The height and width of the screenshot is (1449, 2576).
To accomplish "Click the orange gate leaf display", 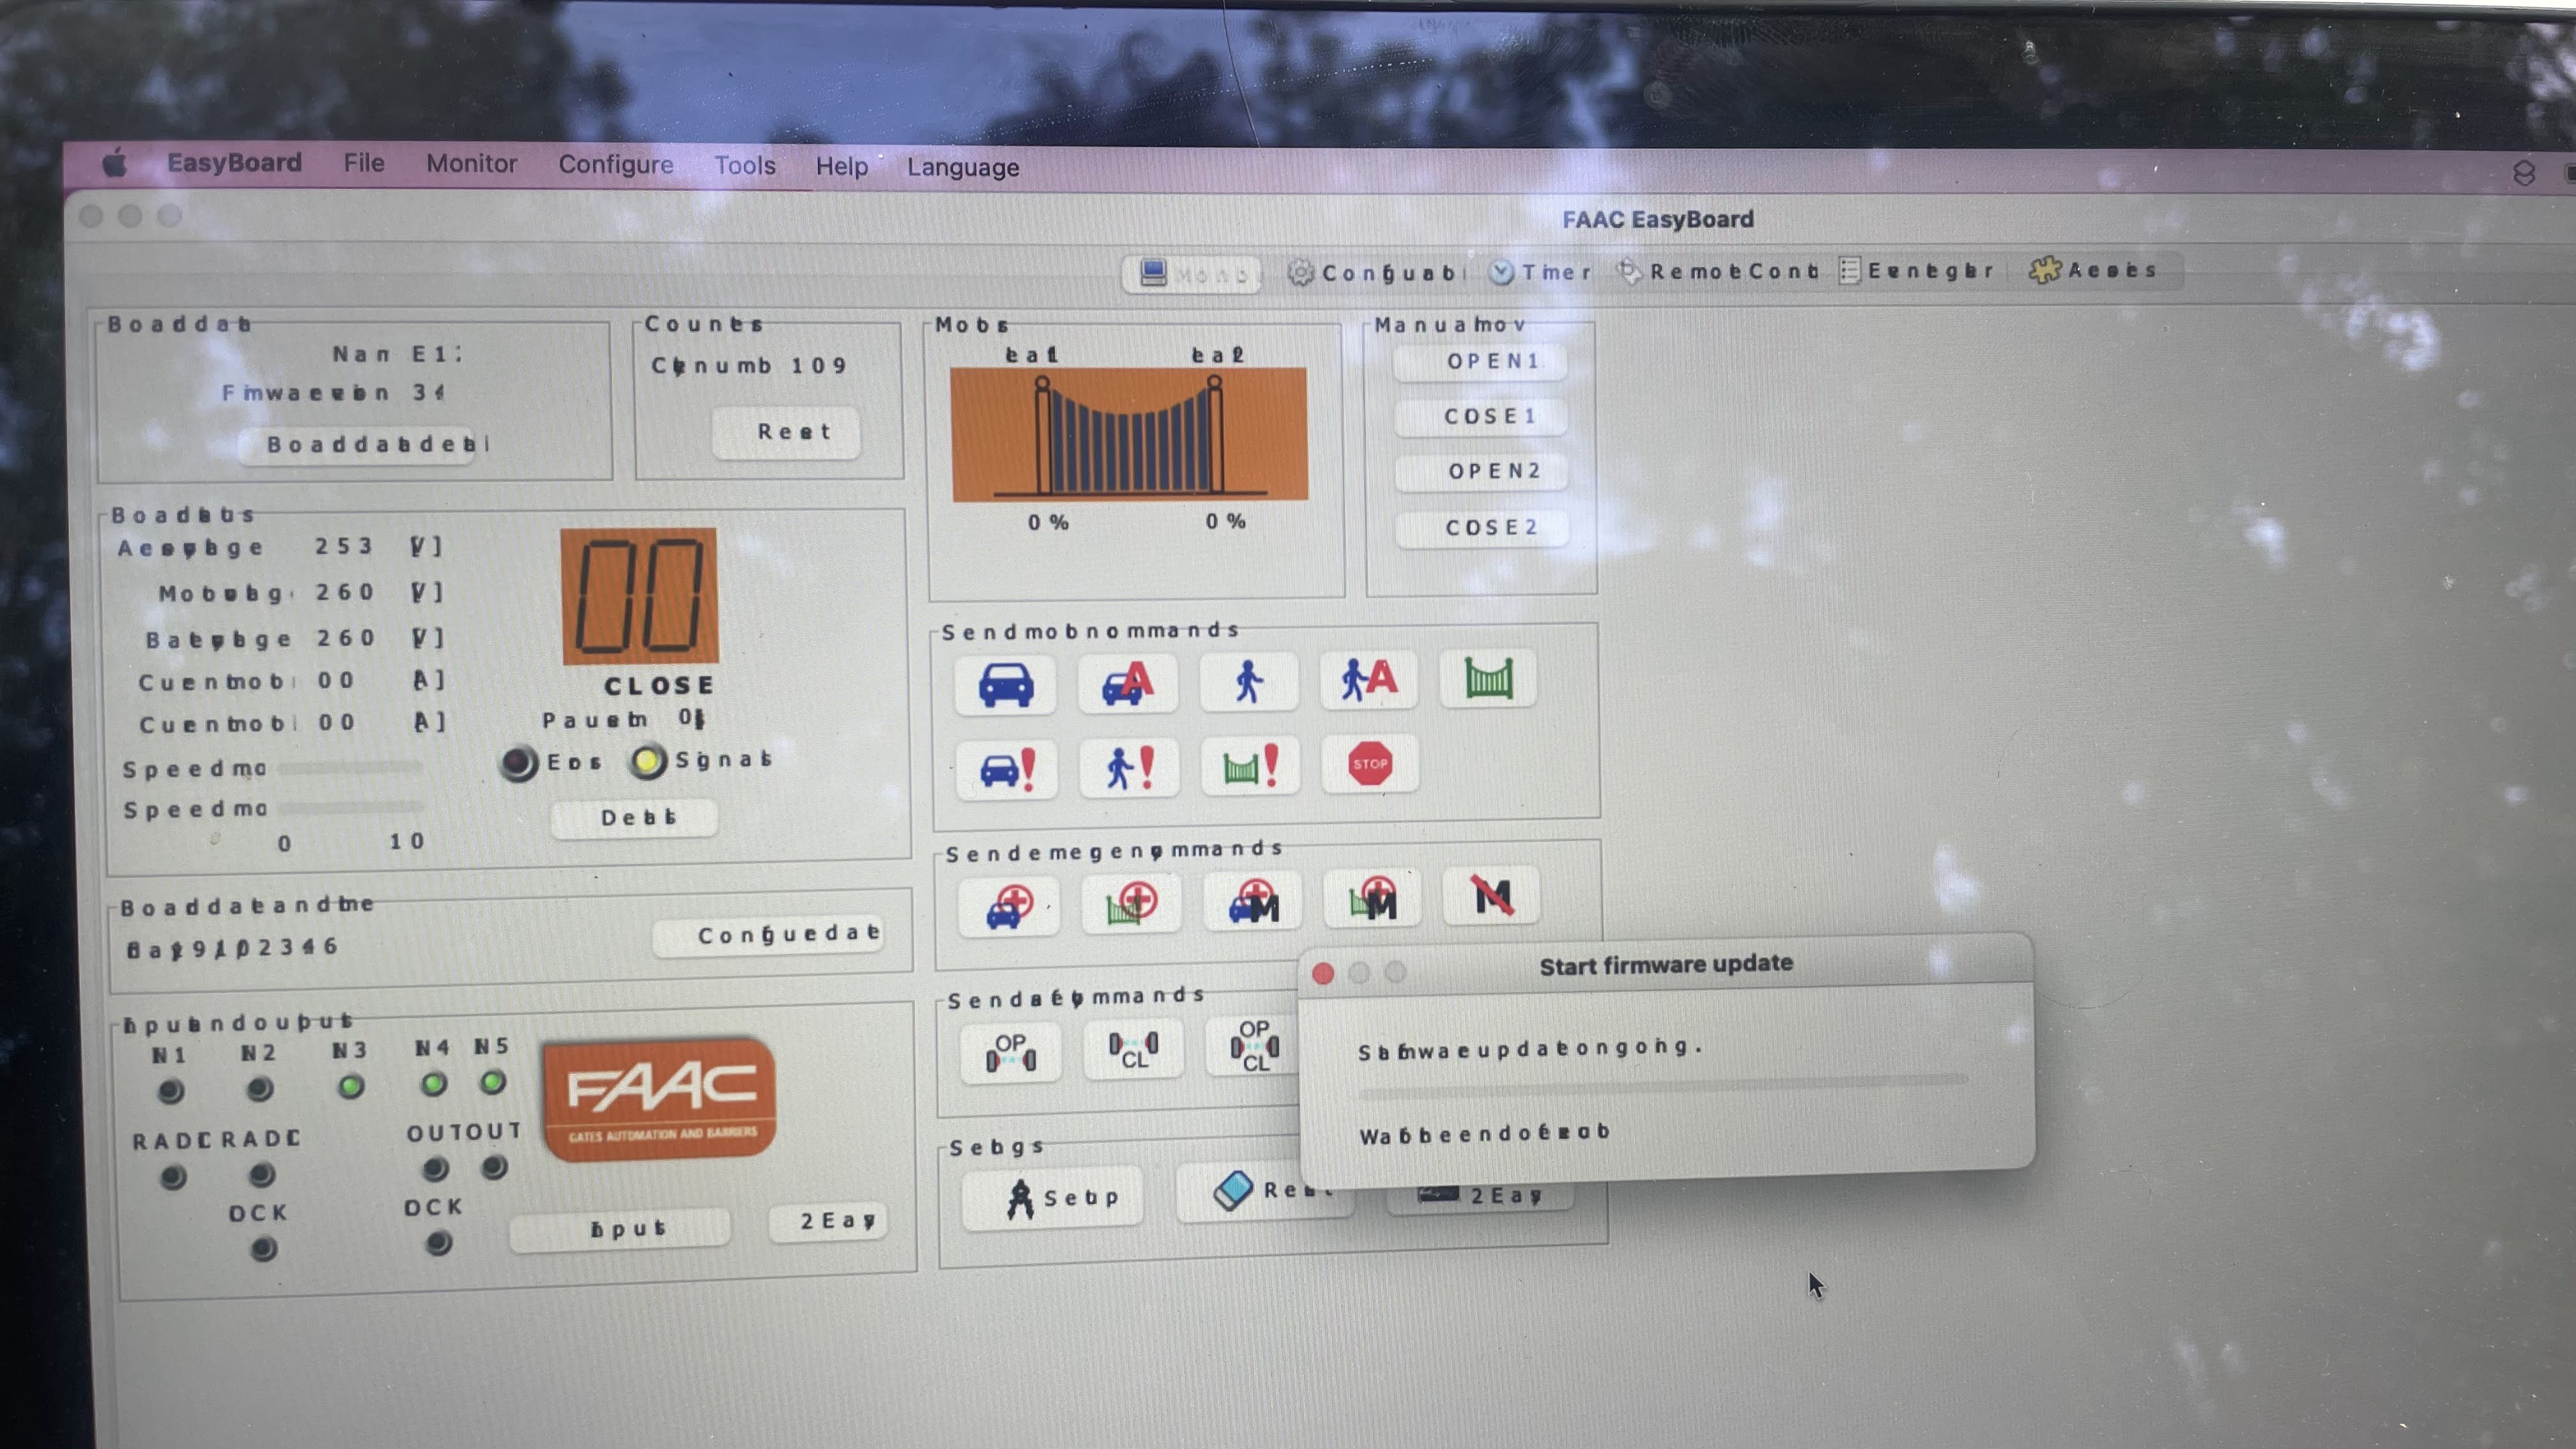I will pos(1129,434).
